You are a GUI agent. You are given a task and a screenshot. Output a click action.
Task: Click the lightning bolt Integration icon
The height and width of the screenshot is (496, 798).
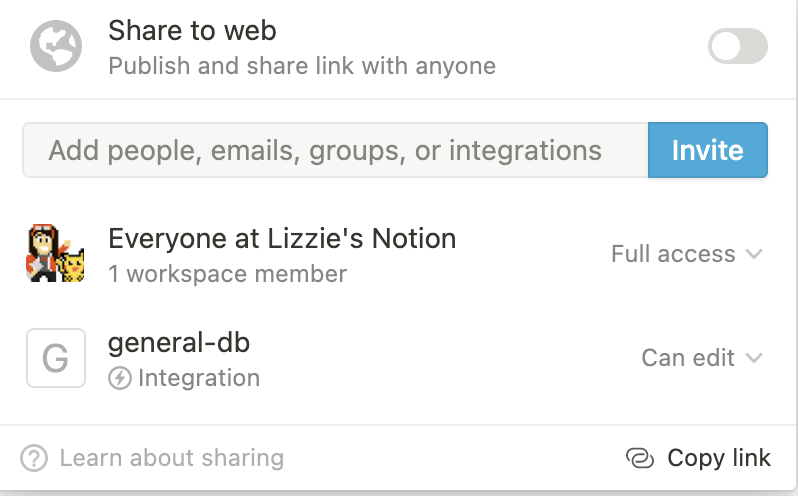click(120, 378)
